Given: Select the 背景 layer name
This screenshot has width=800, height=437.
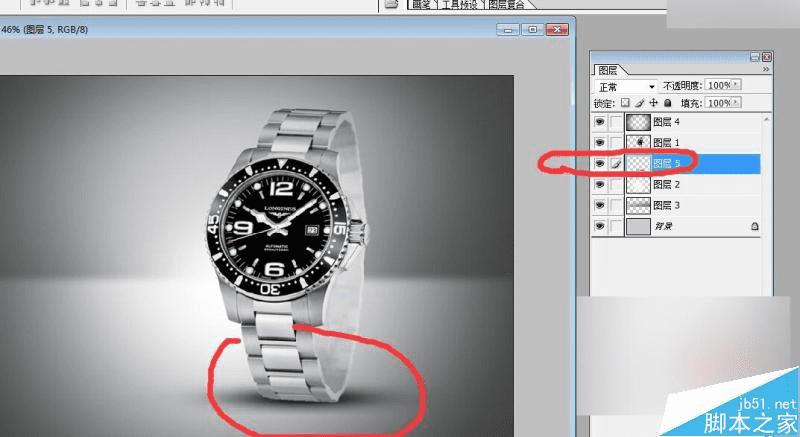Looking at the screenshot, I should tap(663, 226).
